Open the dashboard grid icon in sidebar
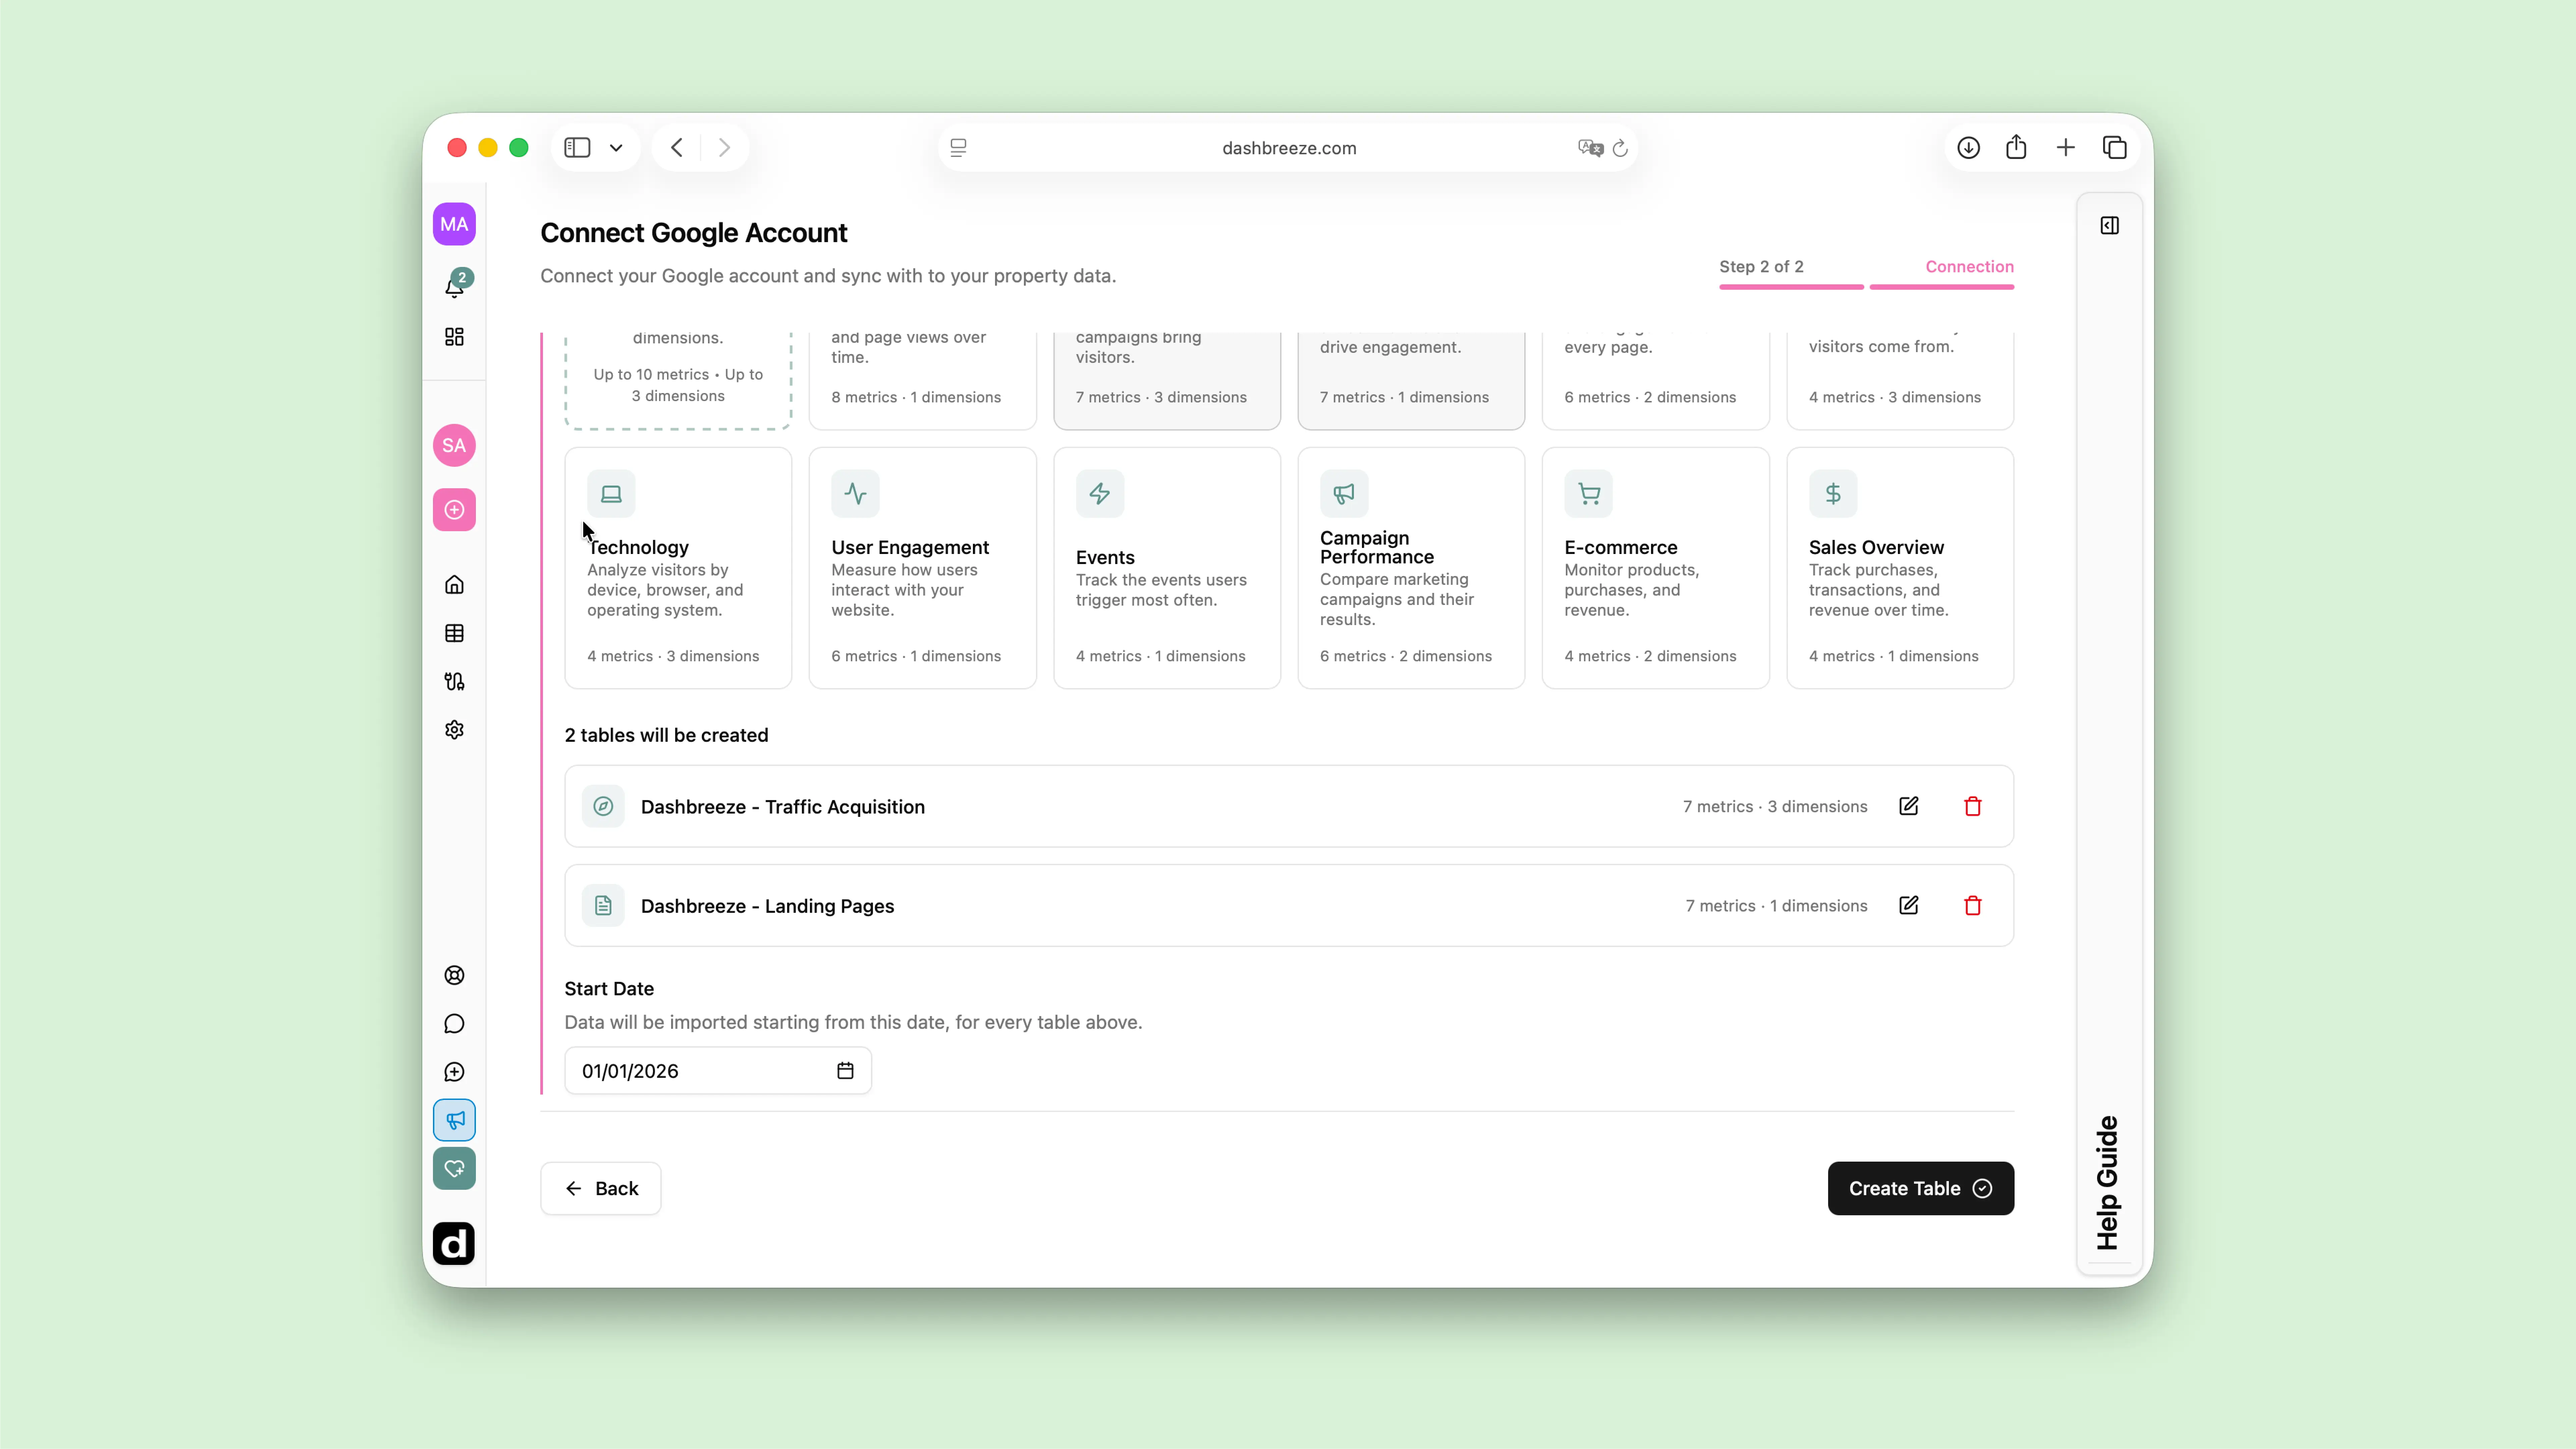2576x1449 pixels. pos(454,337)
